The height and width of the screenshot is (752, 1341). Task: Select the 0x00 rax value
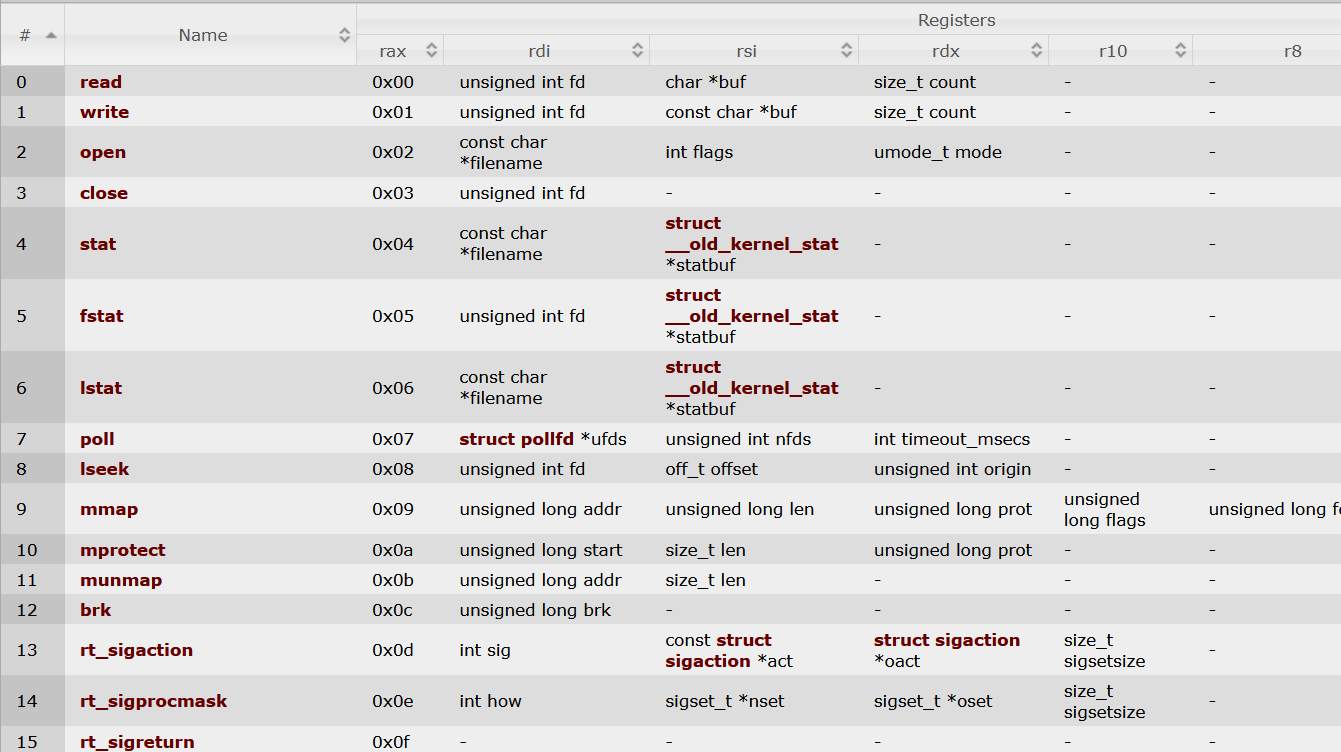point(393,82)
